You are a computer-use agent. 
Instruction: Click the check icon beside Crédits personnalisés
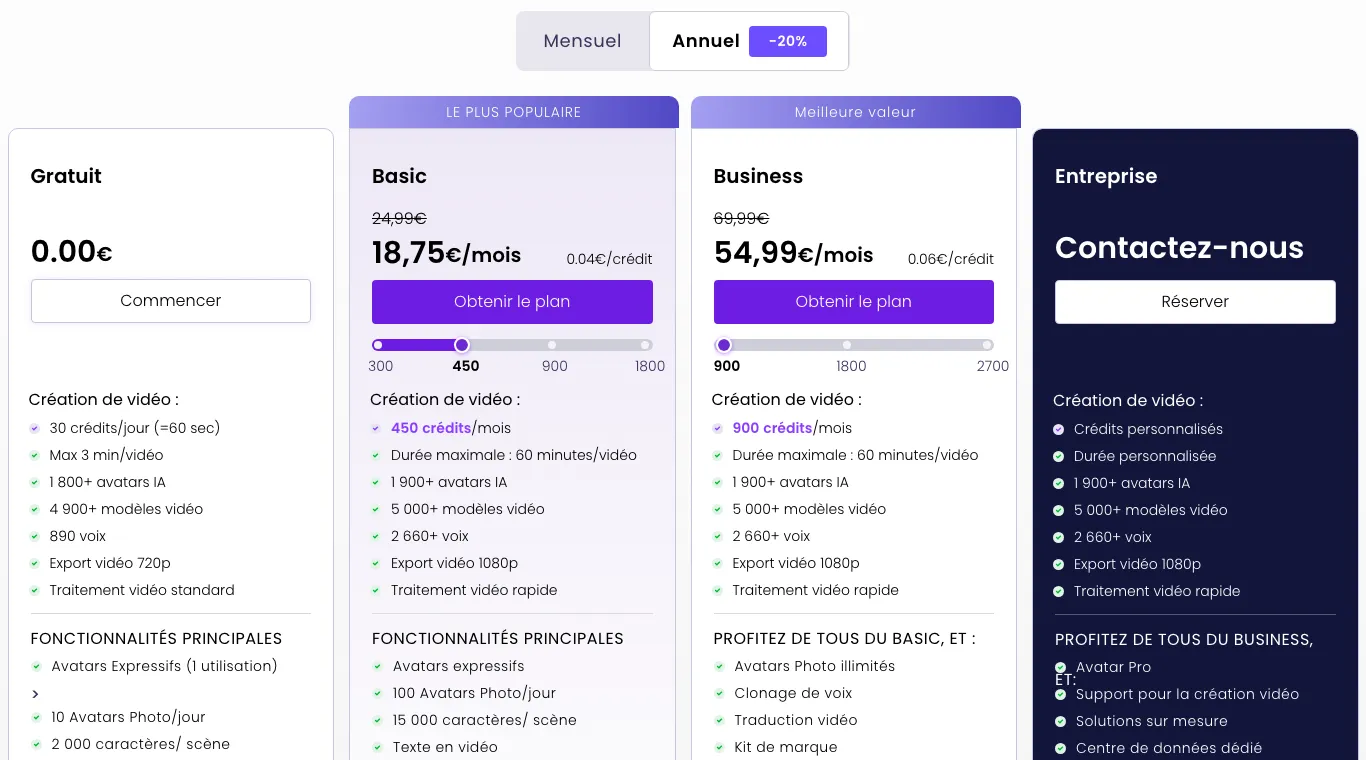point(1059,429)
